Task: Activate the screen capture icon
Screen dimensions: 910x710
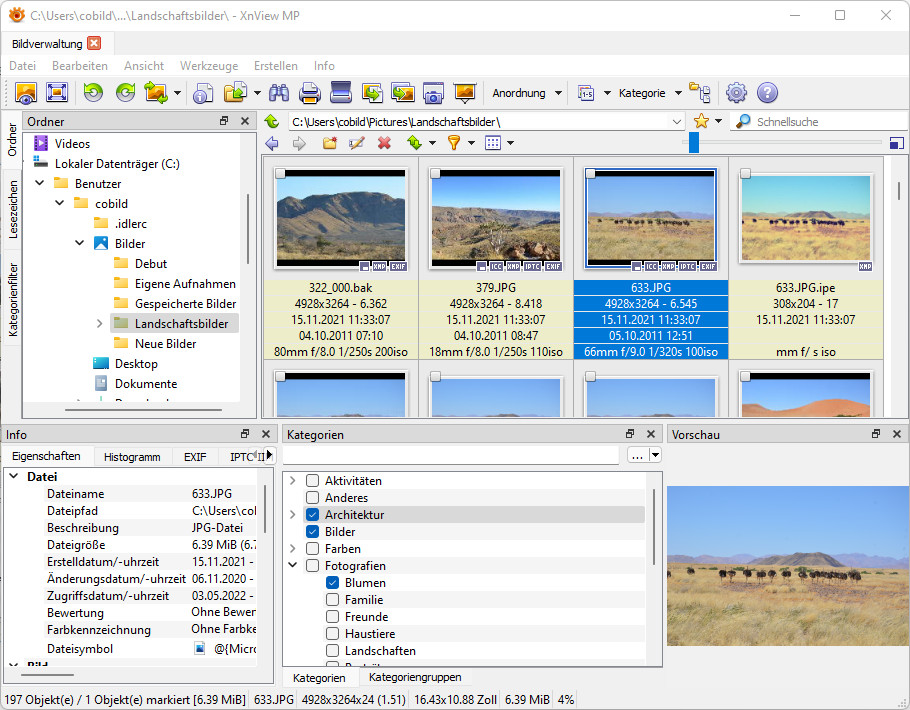Action: (x=433, y=93)
